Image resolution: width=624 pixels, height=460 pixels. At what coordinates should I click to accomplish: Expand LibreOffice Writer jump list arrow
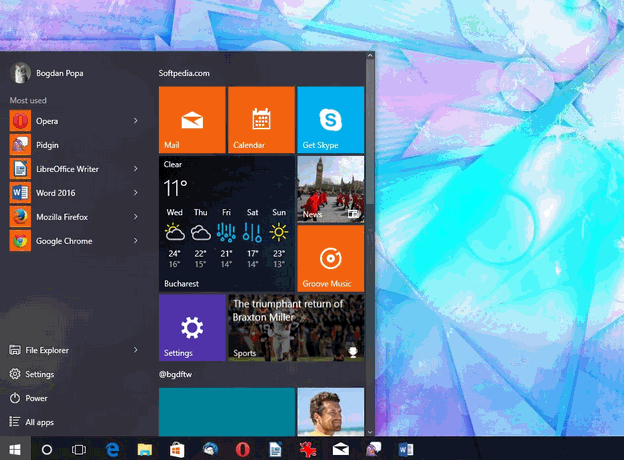(x=136, y=169)
